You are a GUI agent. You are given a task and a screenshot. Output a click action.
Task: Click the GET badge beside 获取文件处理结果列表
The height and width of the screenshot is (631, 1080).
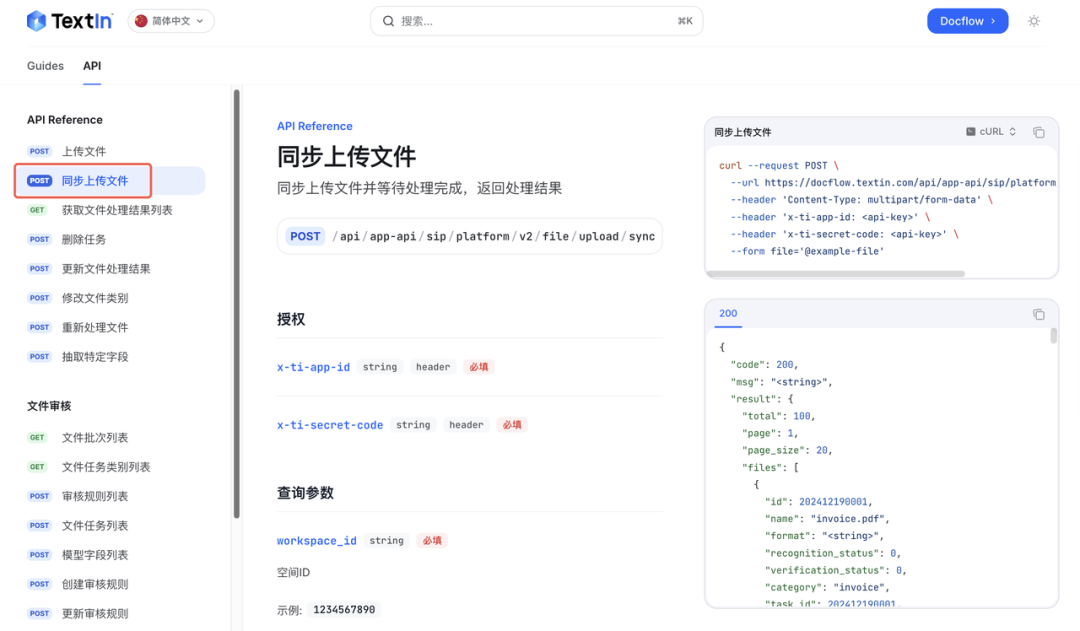[38, 210]
